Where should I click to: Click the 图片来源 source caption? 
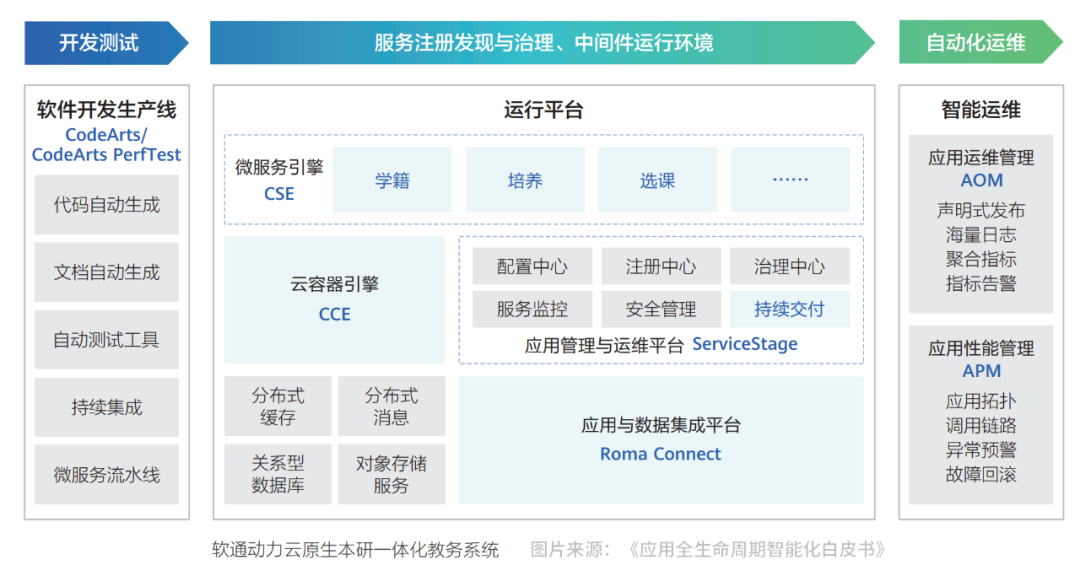[x=708, y=550]
